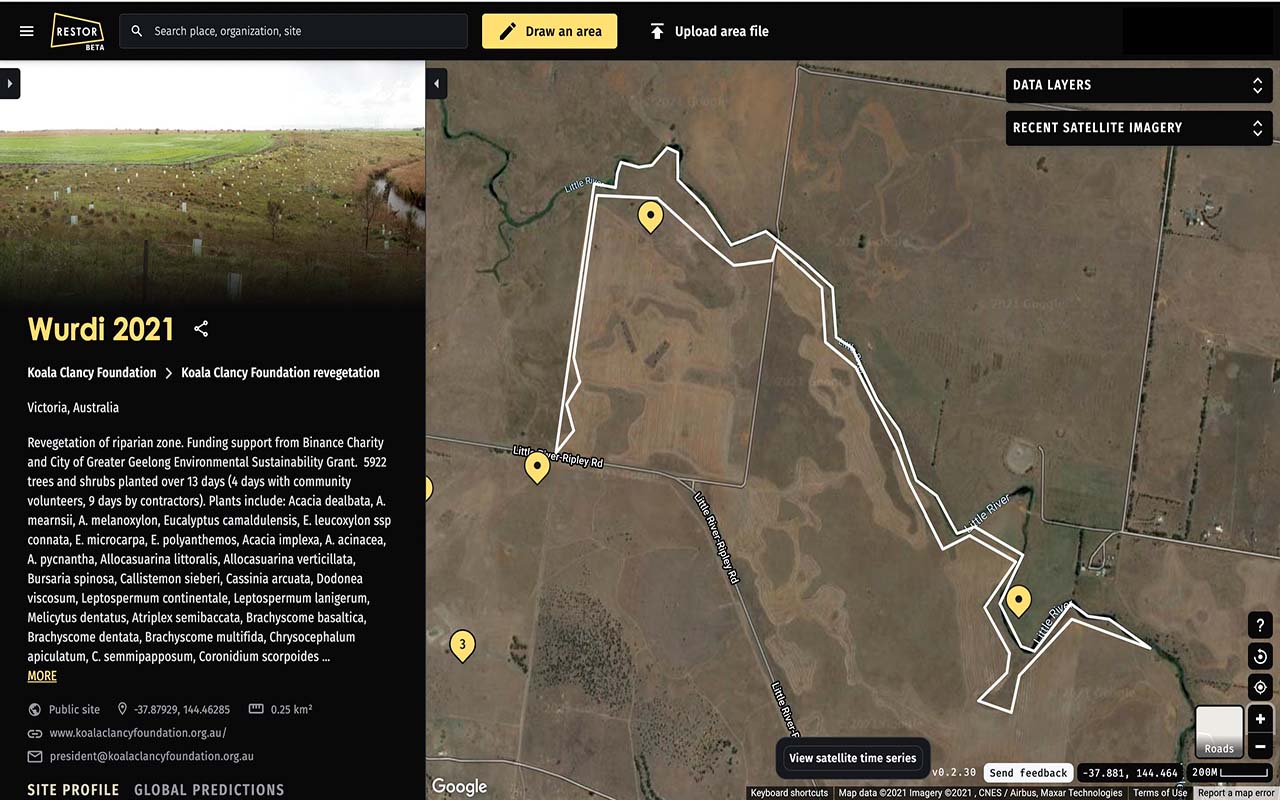Click the Upload area file button
The image size is (1280, 800).
[x=709, y=31]
